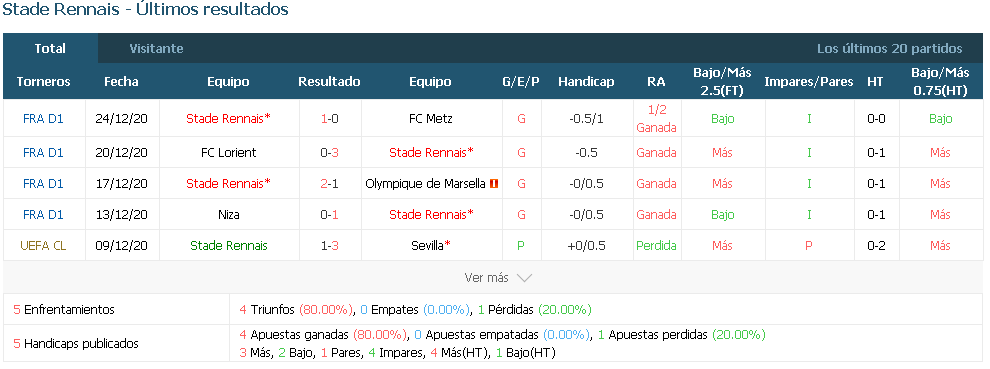Expand the Ver más chevron arrow
Screen dimensions: 990x369
(524, 278)
